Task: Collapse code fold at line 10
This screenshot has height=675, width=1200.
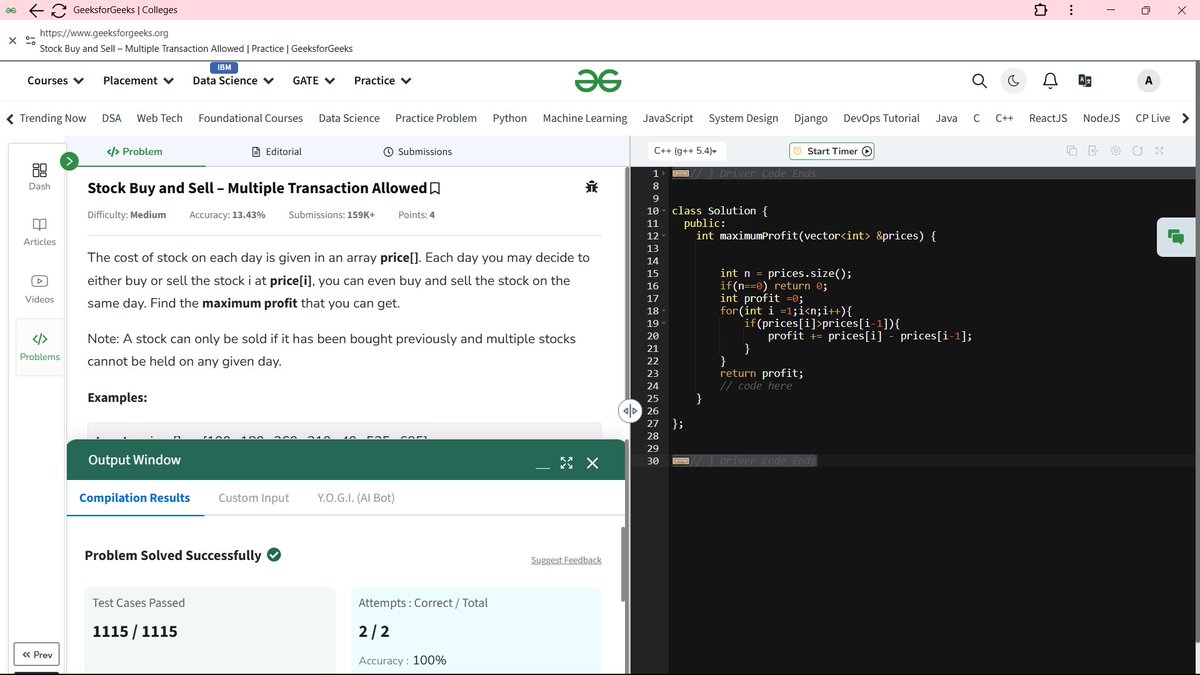Action: click(x=663, y=211)
